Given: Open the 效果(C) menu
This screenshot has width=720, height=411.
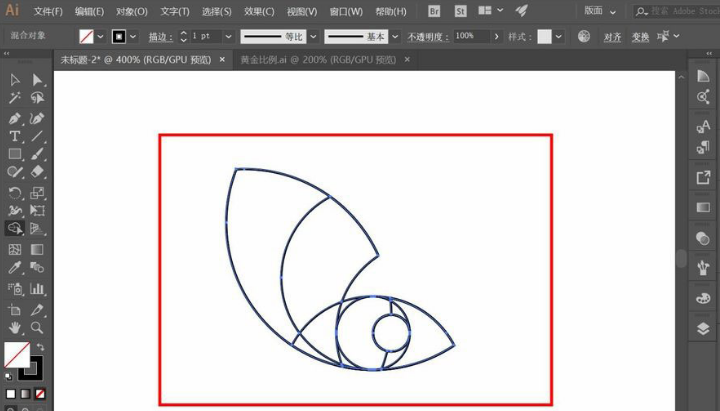Looking at the screenshot, I should (x=259, y=11).
